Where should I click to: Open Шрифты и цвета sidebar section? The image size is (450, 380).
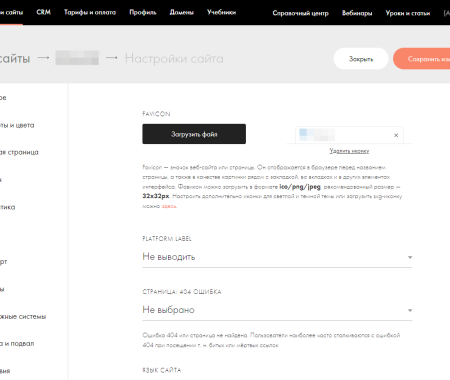17,125
